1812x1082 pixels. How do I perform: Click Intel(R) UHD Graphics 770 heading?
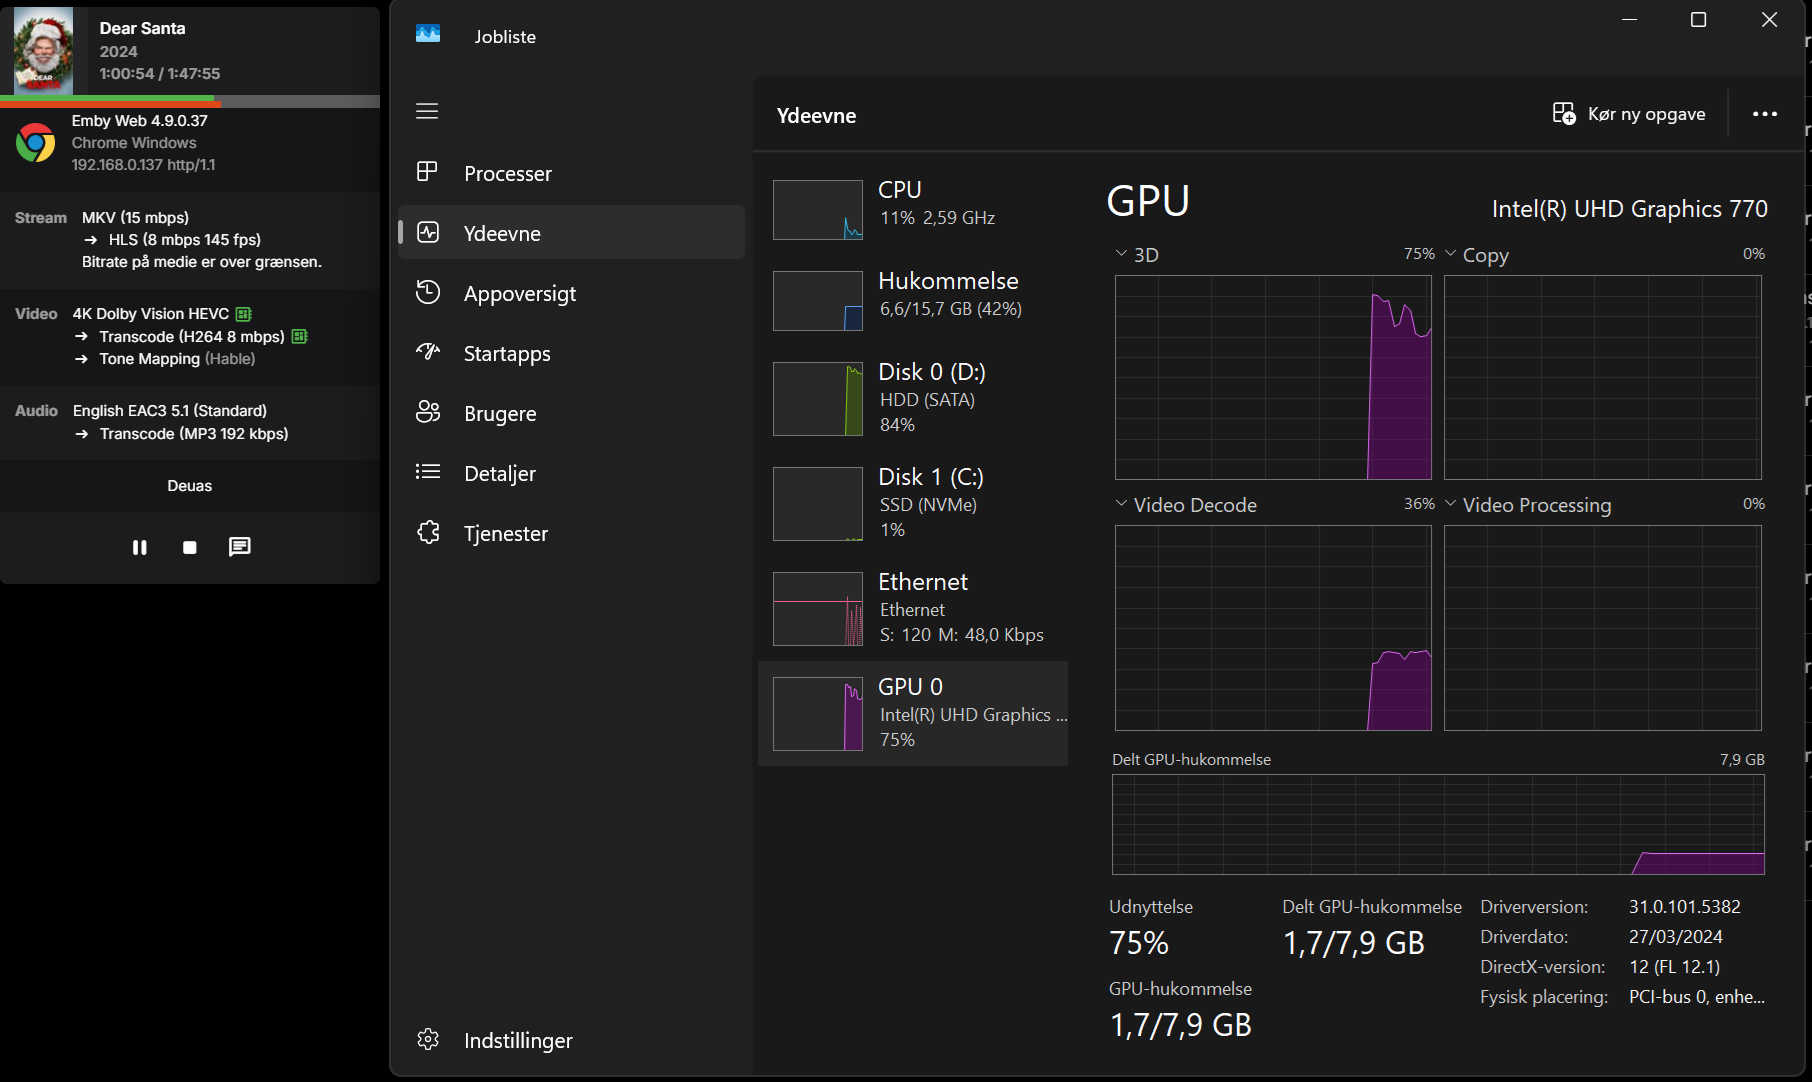(1630, 209)
